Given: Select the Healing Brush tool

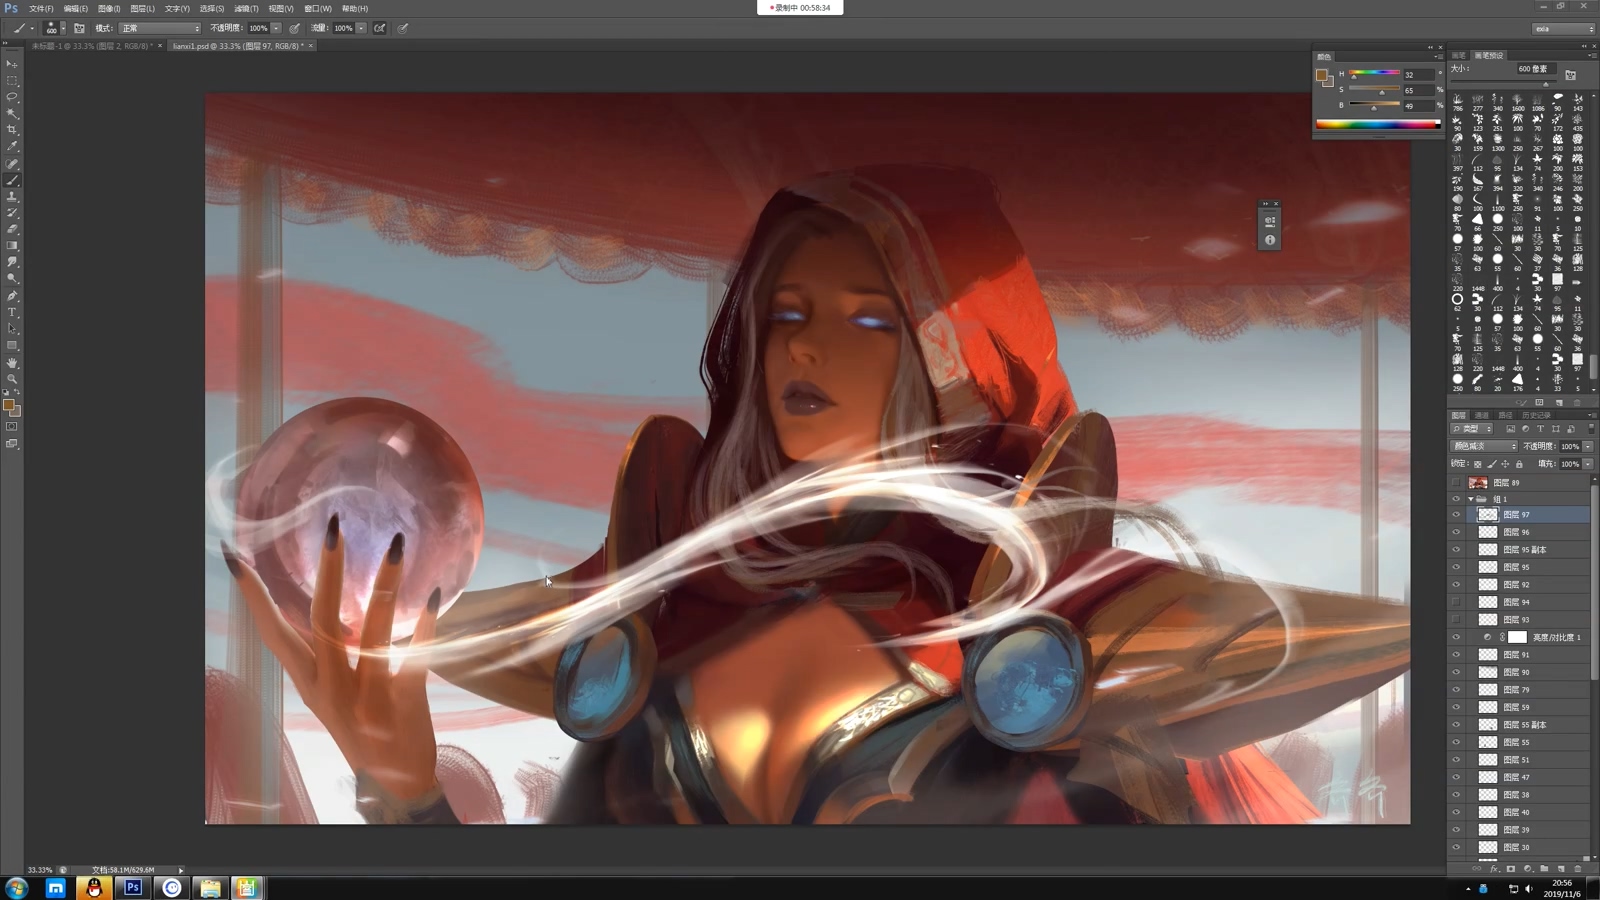Looking at the screenshot, I should (x=12, y=163).
